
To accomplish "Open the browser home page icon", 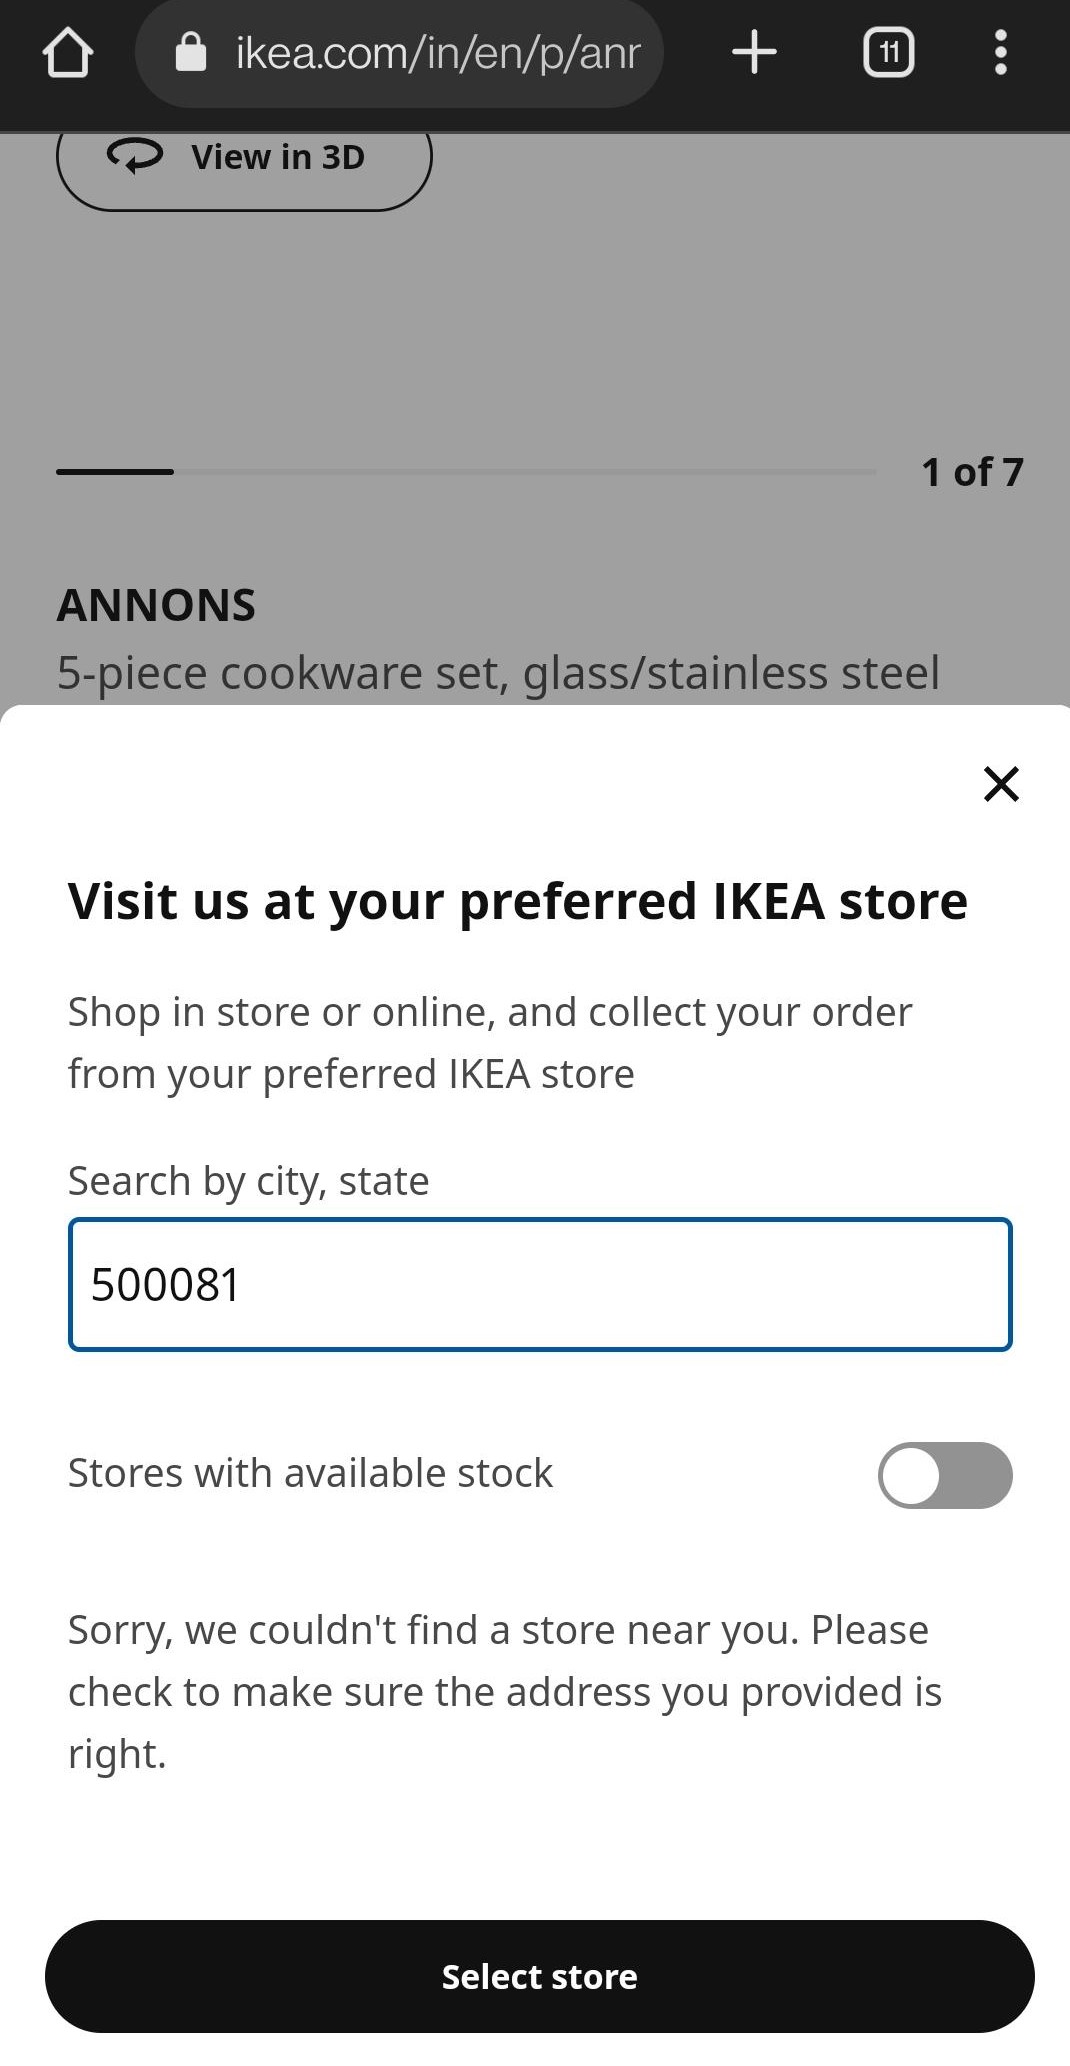I will click(67, 52).
